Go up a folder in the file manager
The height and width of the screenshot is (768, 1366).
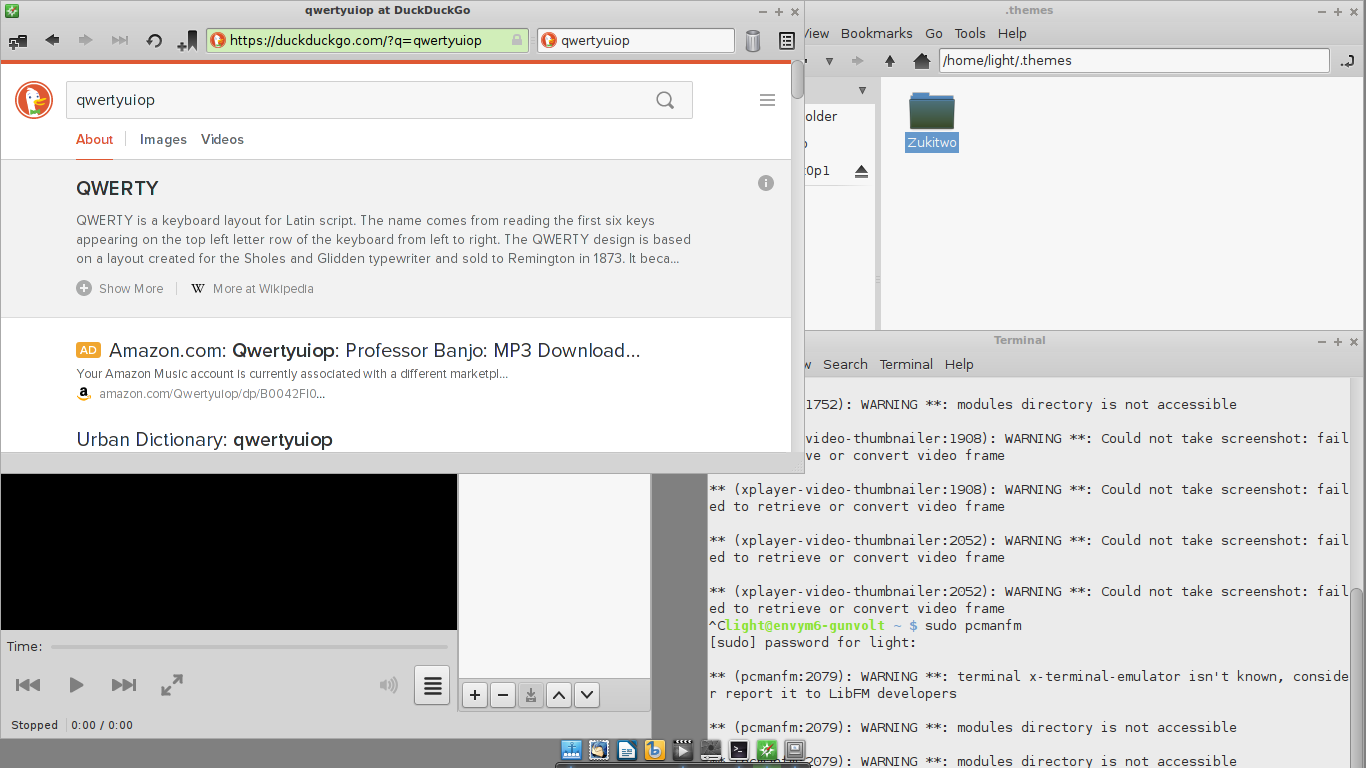pyautogui.click(x=890, y=61)
